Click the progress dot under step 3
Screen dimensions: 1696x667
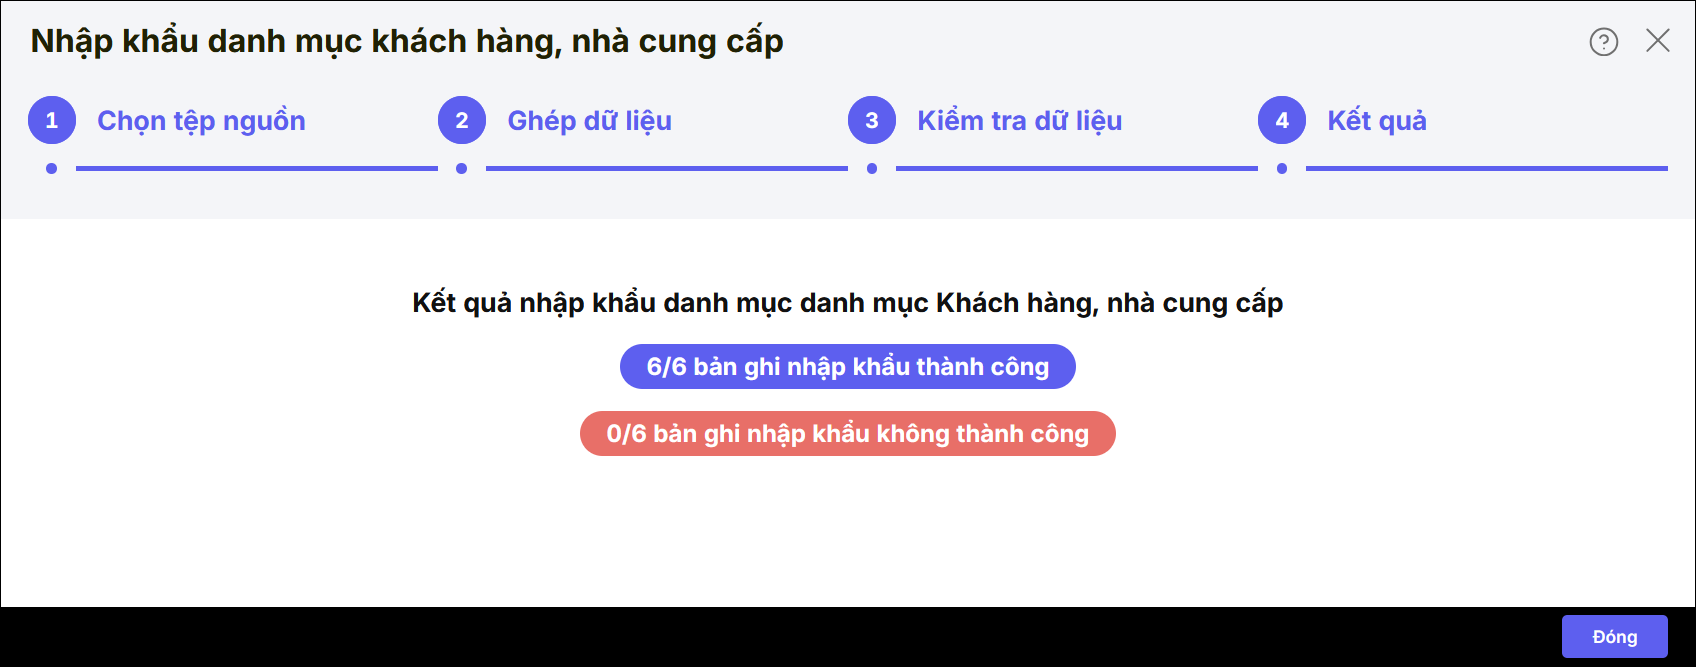coord(872,169)
